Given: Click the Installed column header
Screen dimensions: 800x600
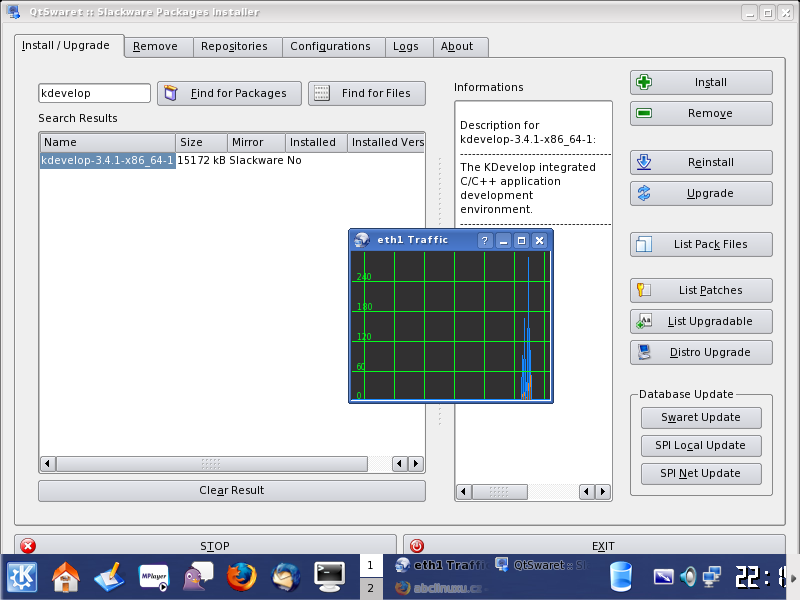Looking at the screenshot, I should click(316, 142).
